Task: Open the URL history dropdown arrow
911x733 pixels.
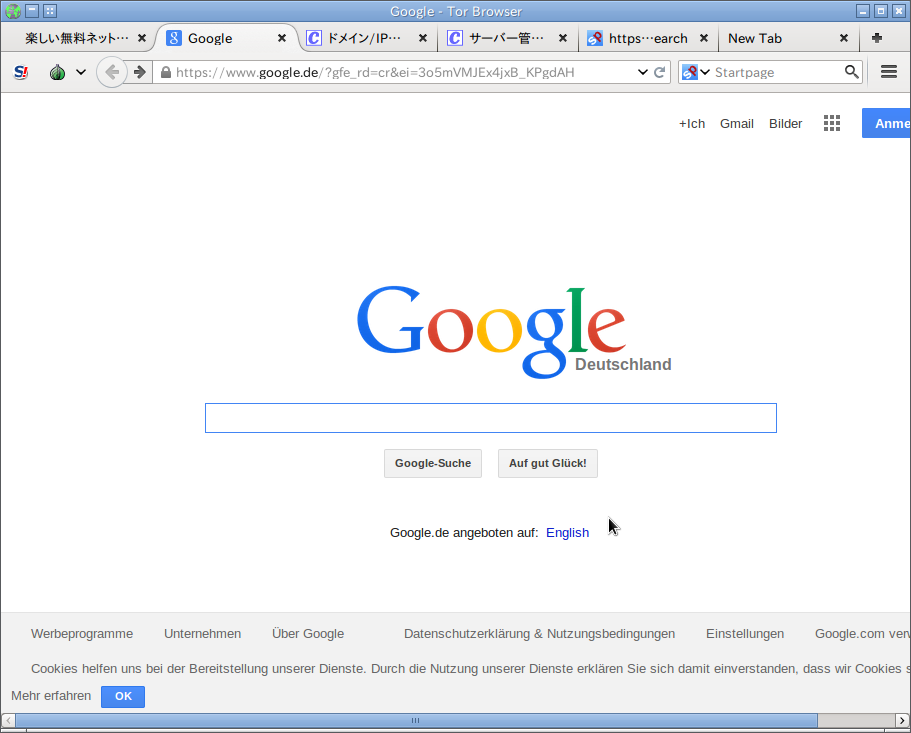Action: point(643,72)
